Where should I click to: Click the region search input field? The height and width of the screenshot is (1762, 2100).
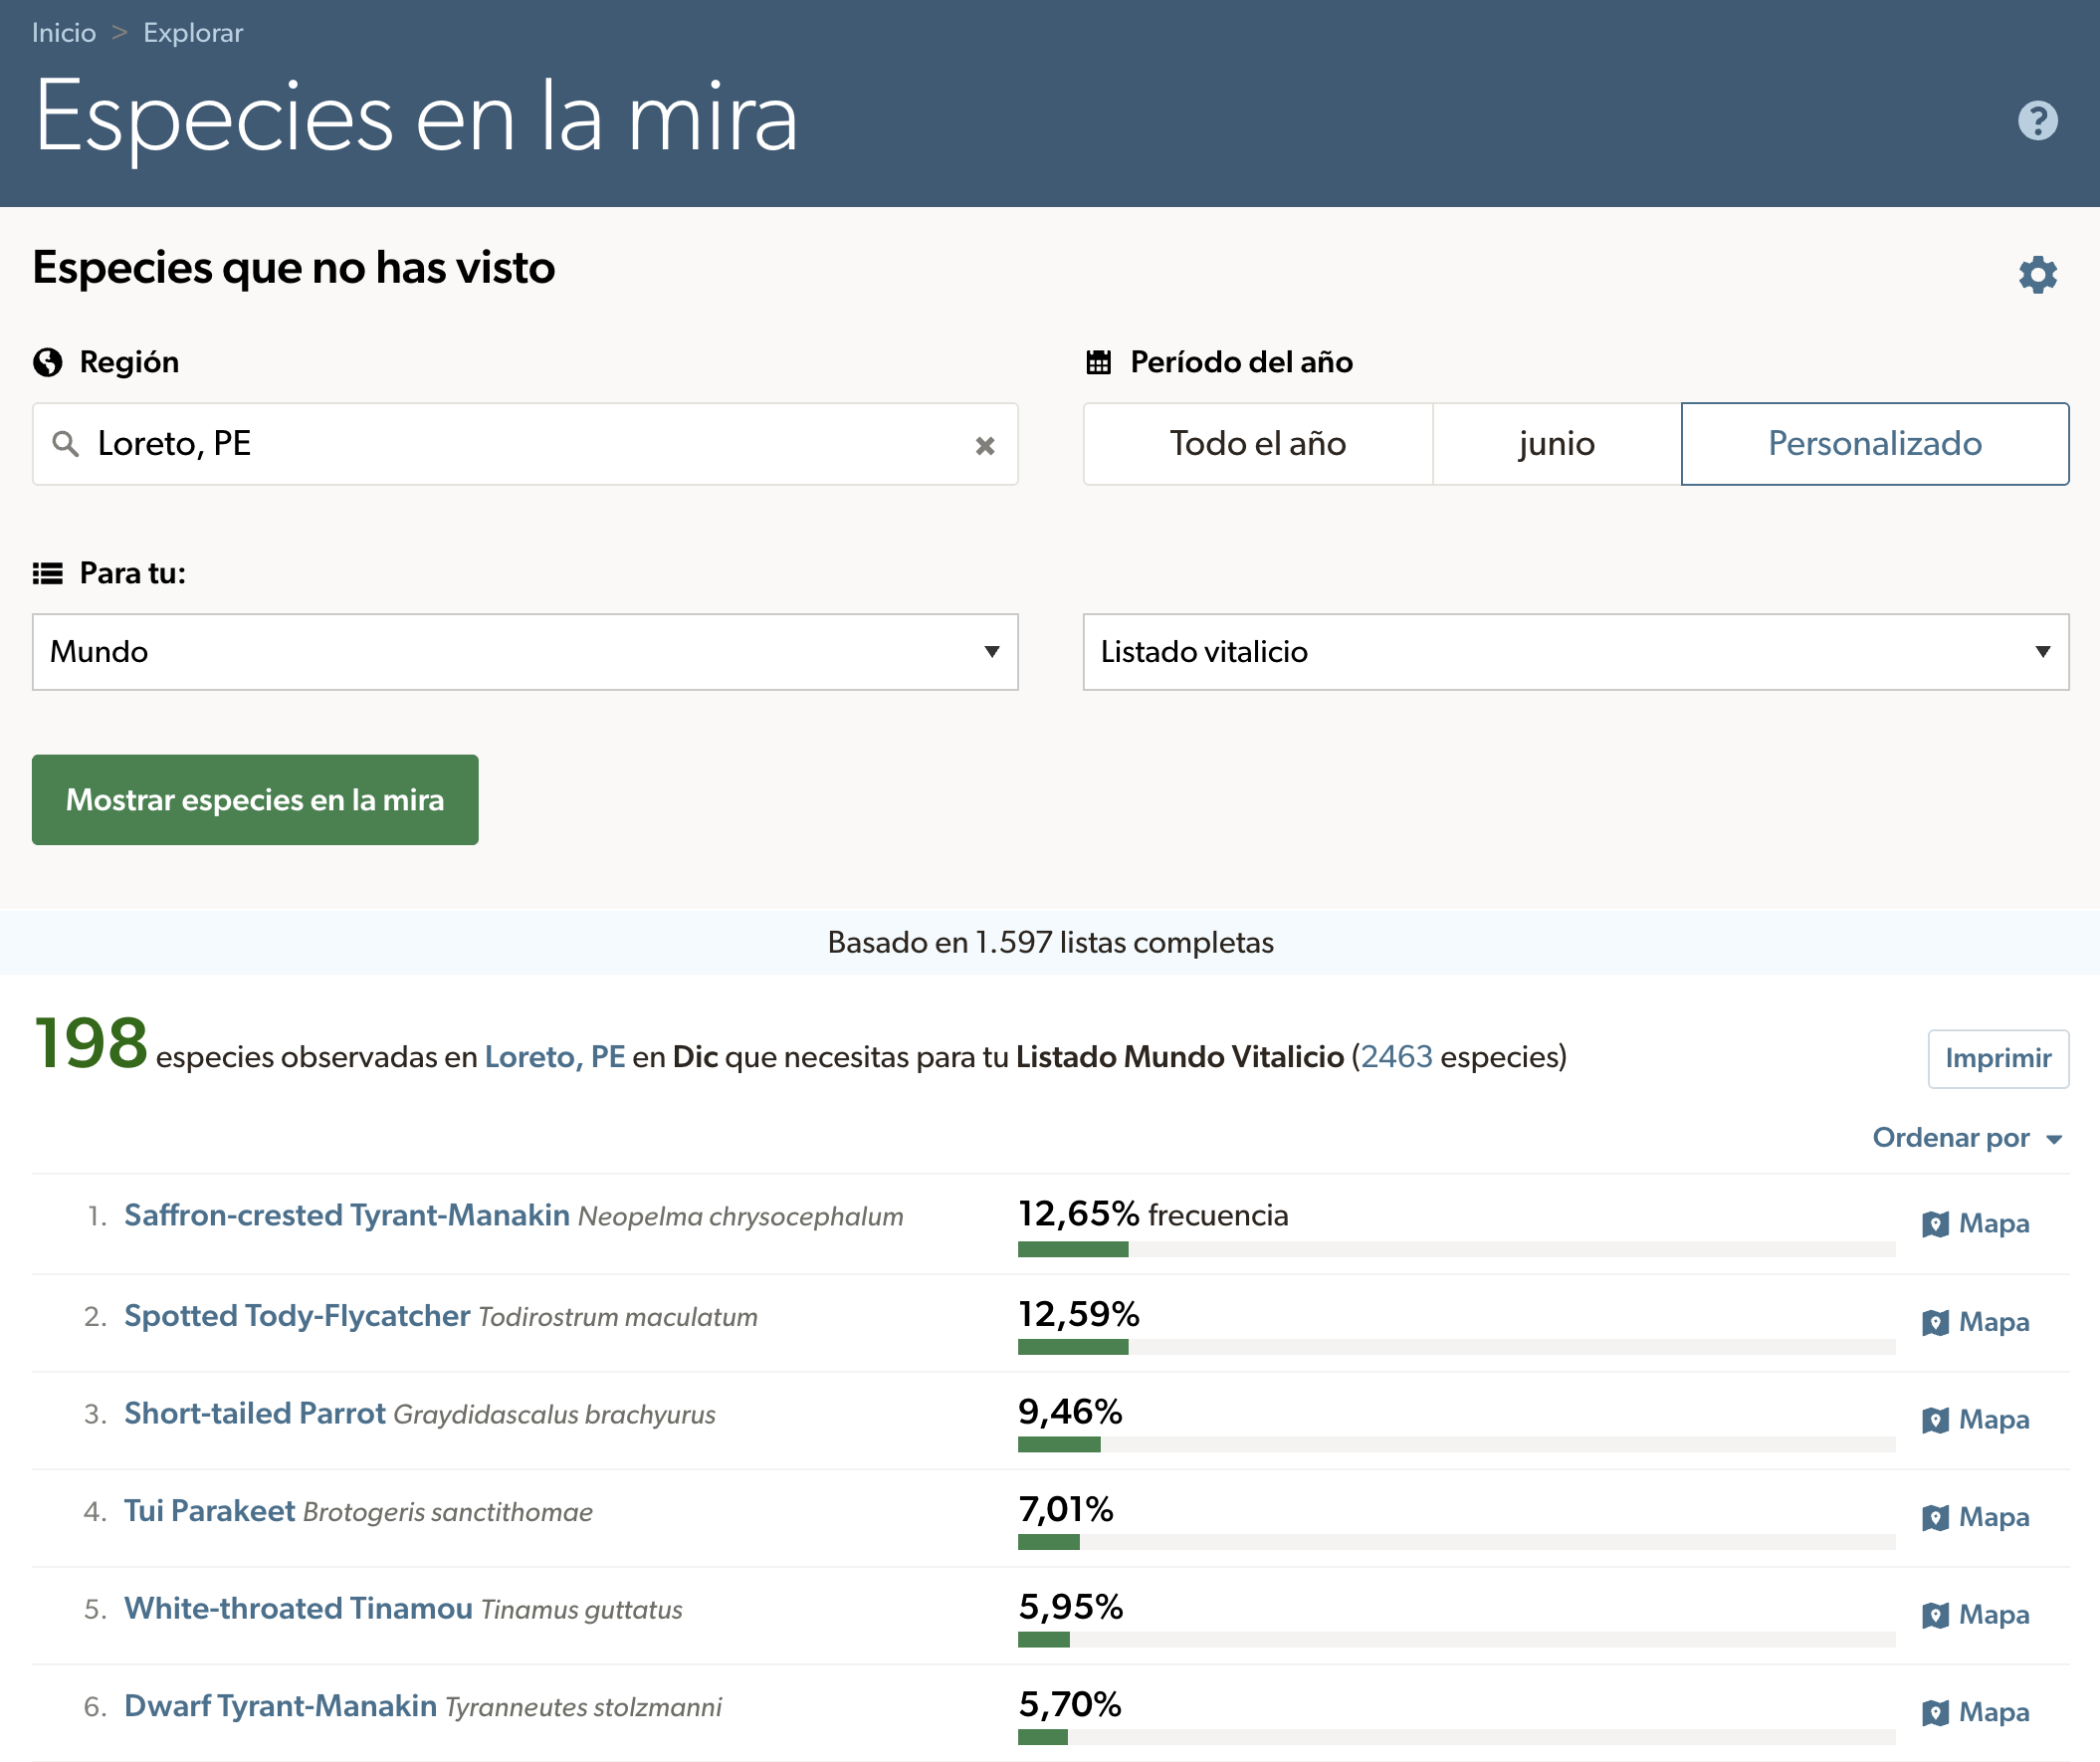(525, 444)
